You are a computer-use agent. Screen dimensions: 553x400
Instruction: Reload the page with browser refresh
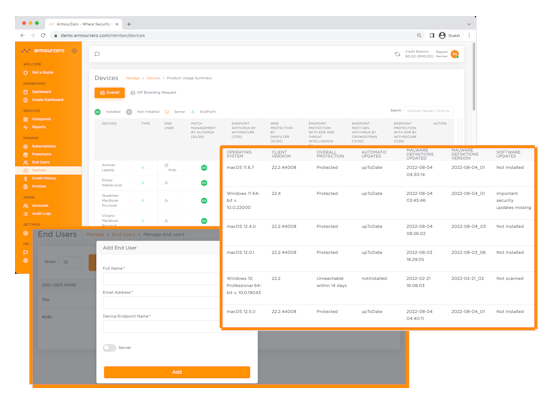pyautogui.click(x=43, y=35)
